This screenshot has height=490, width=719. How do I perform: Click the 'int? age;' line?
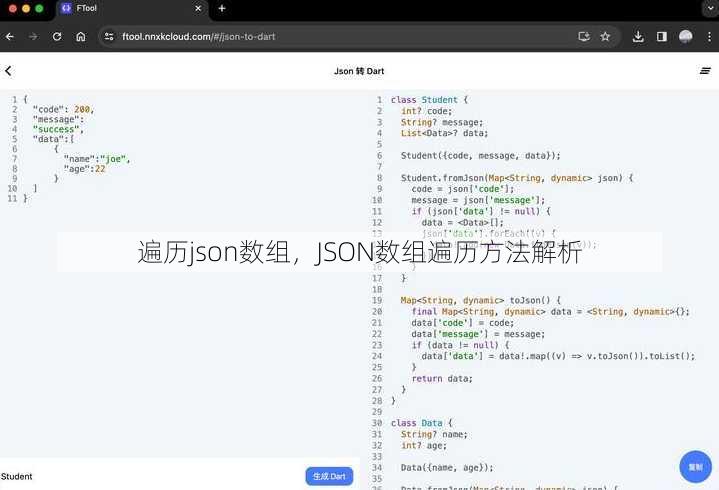point(424,446)
